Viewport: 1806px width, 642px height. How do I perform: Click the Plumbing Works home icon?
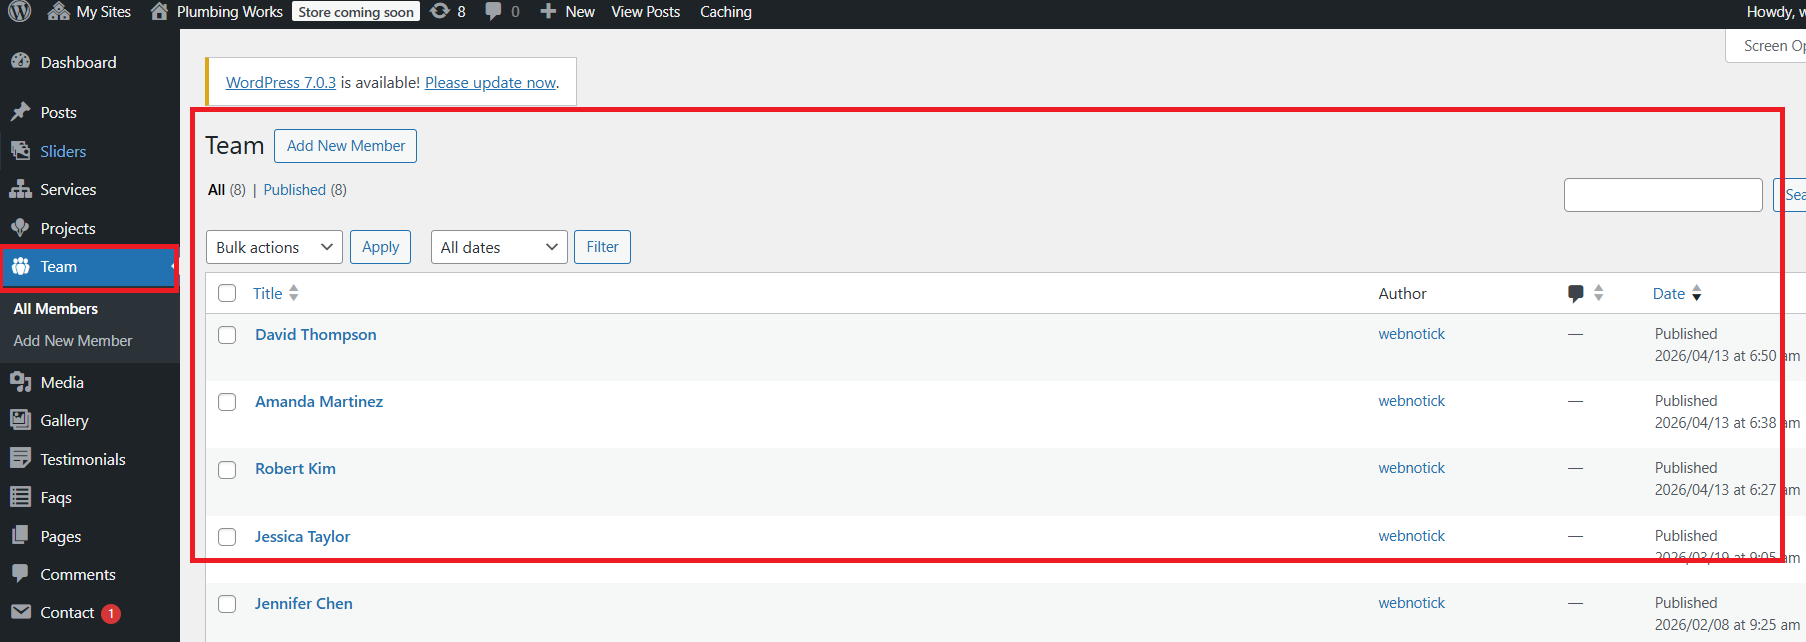(x=159, y=11)
